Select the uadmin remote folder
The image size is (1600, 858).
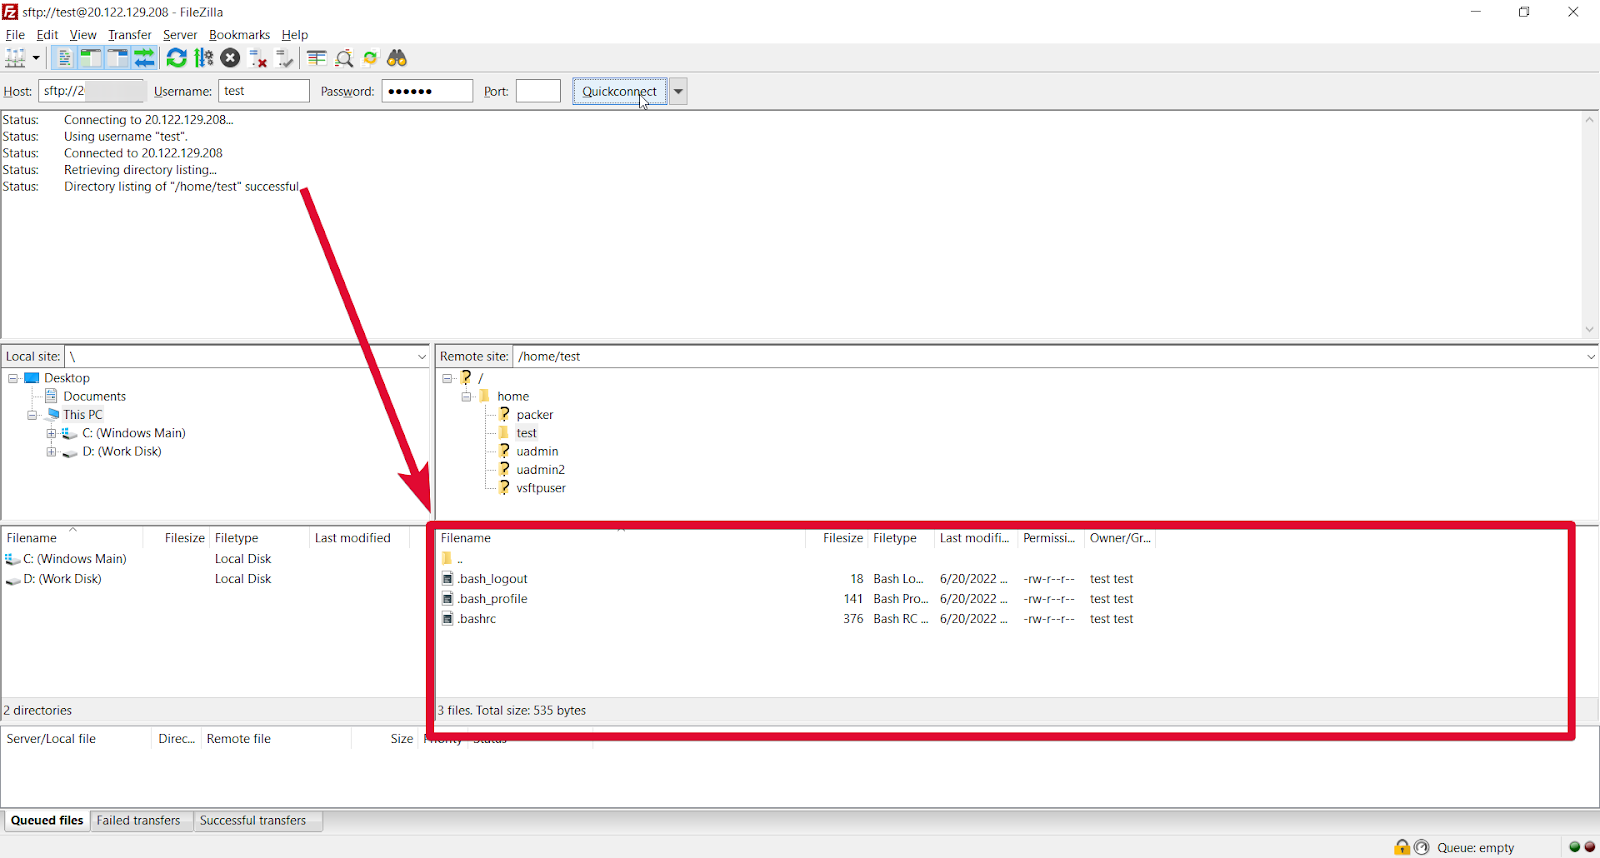point(537,452)
